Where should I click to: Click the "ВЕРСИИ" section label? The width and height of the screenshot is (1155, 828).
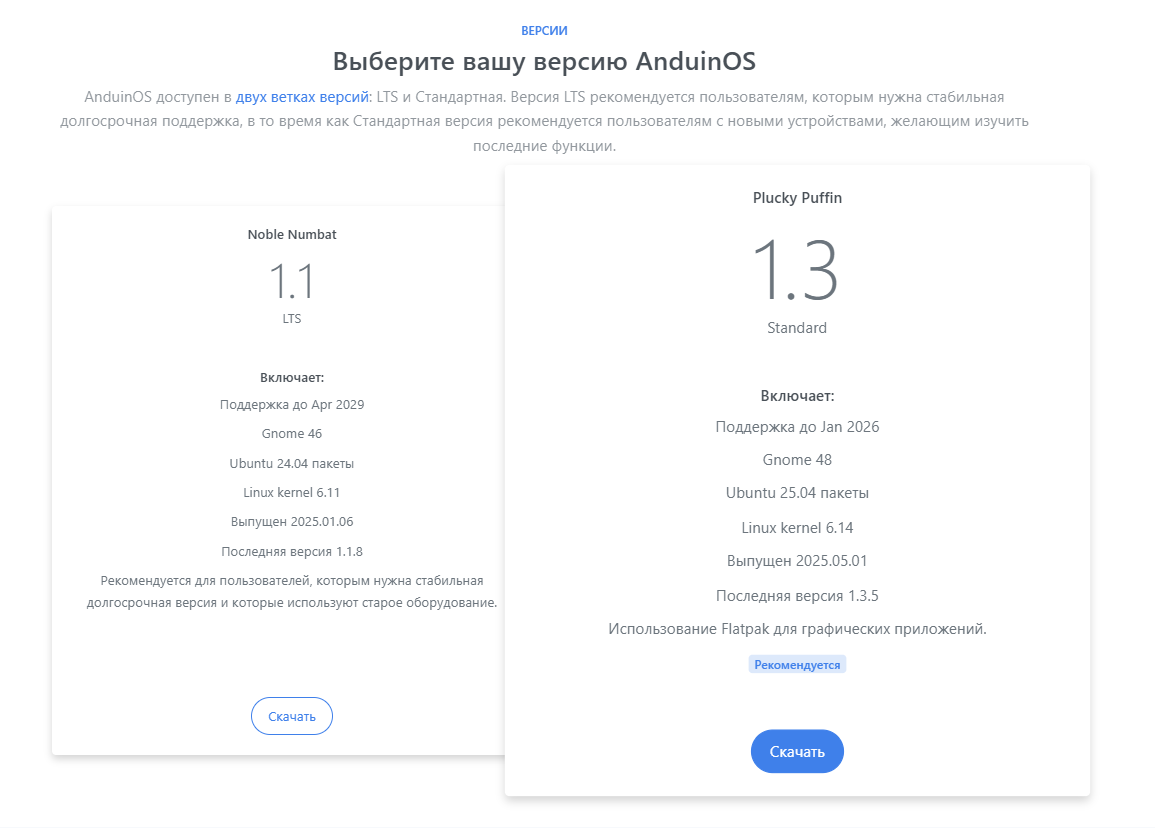(x=544, y=31)
